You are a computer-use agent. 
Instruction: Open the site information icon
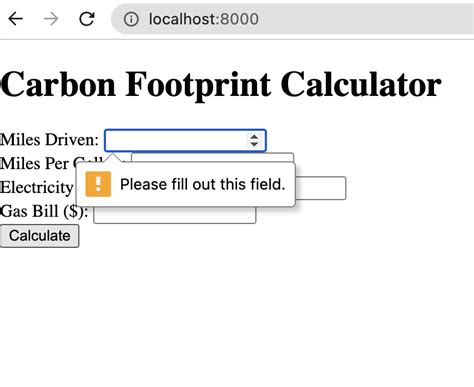[x=131, y=19]
